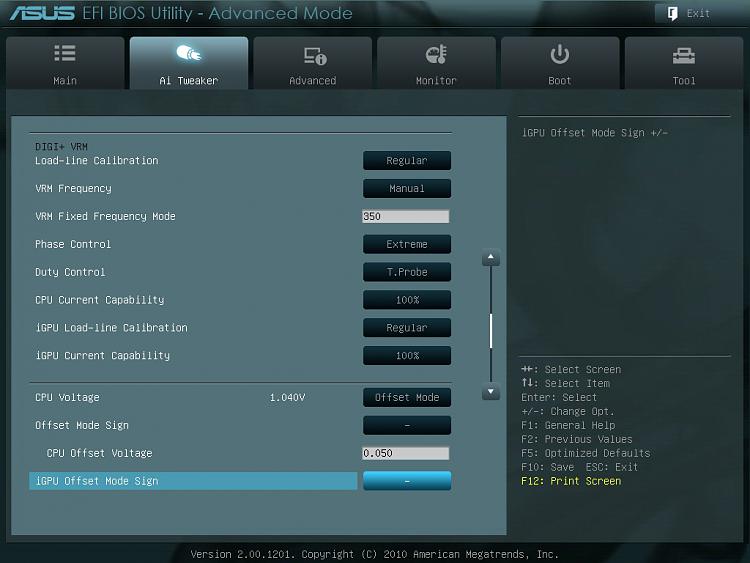Click the Tool toolbox icon
750x563 pixels.
684,56
